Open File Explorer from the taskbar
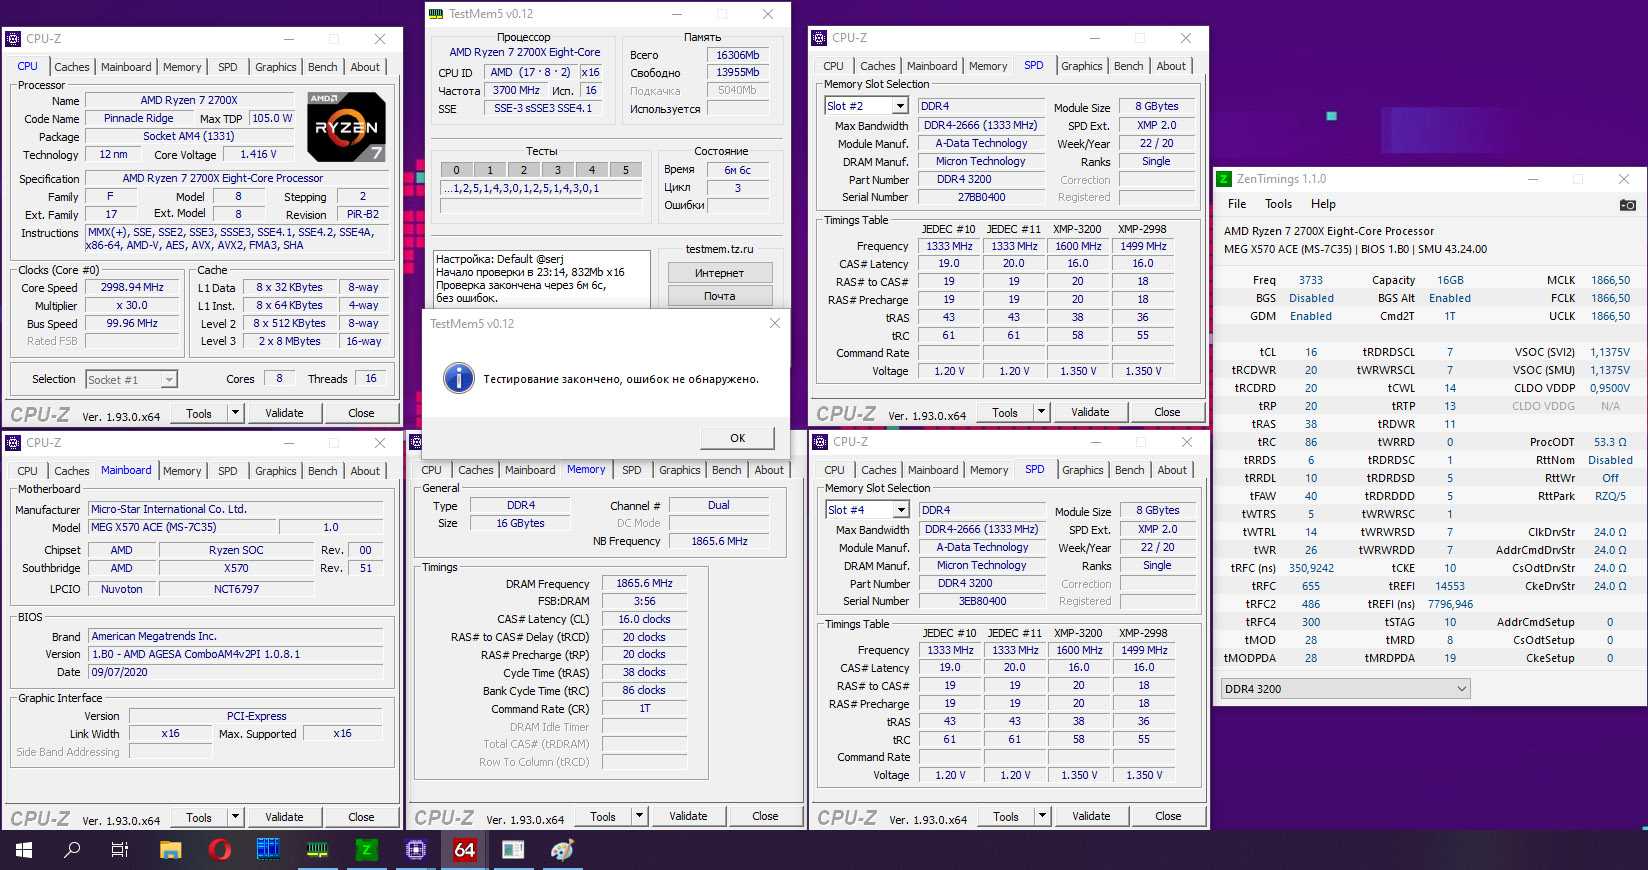Viewport: 1648px width, 870px height. (x=171, y=850)
